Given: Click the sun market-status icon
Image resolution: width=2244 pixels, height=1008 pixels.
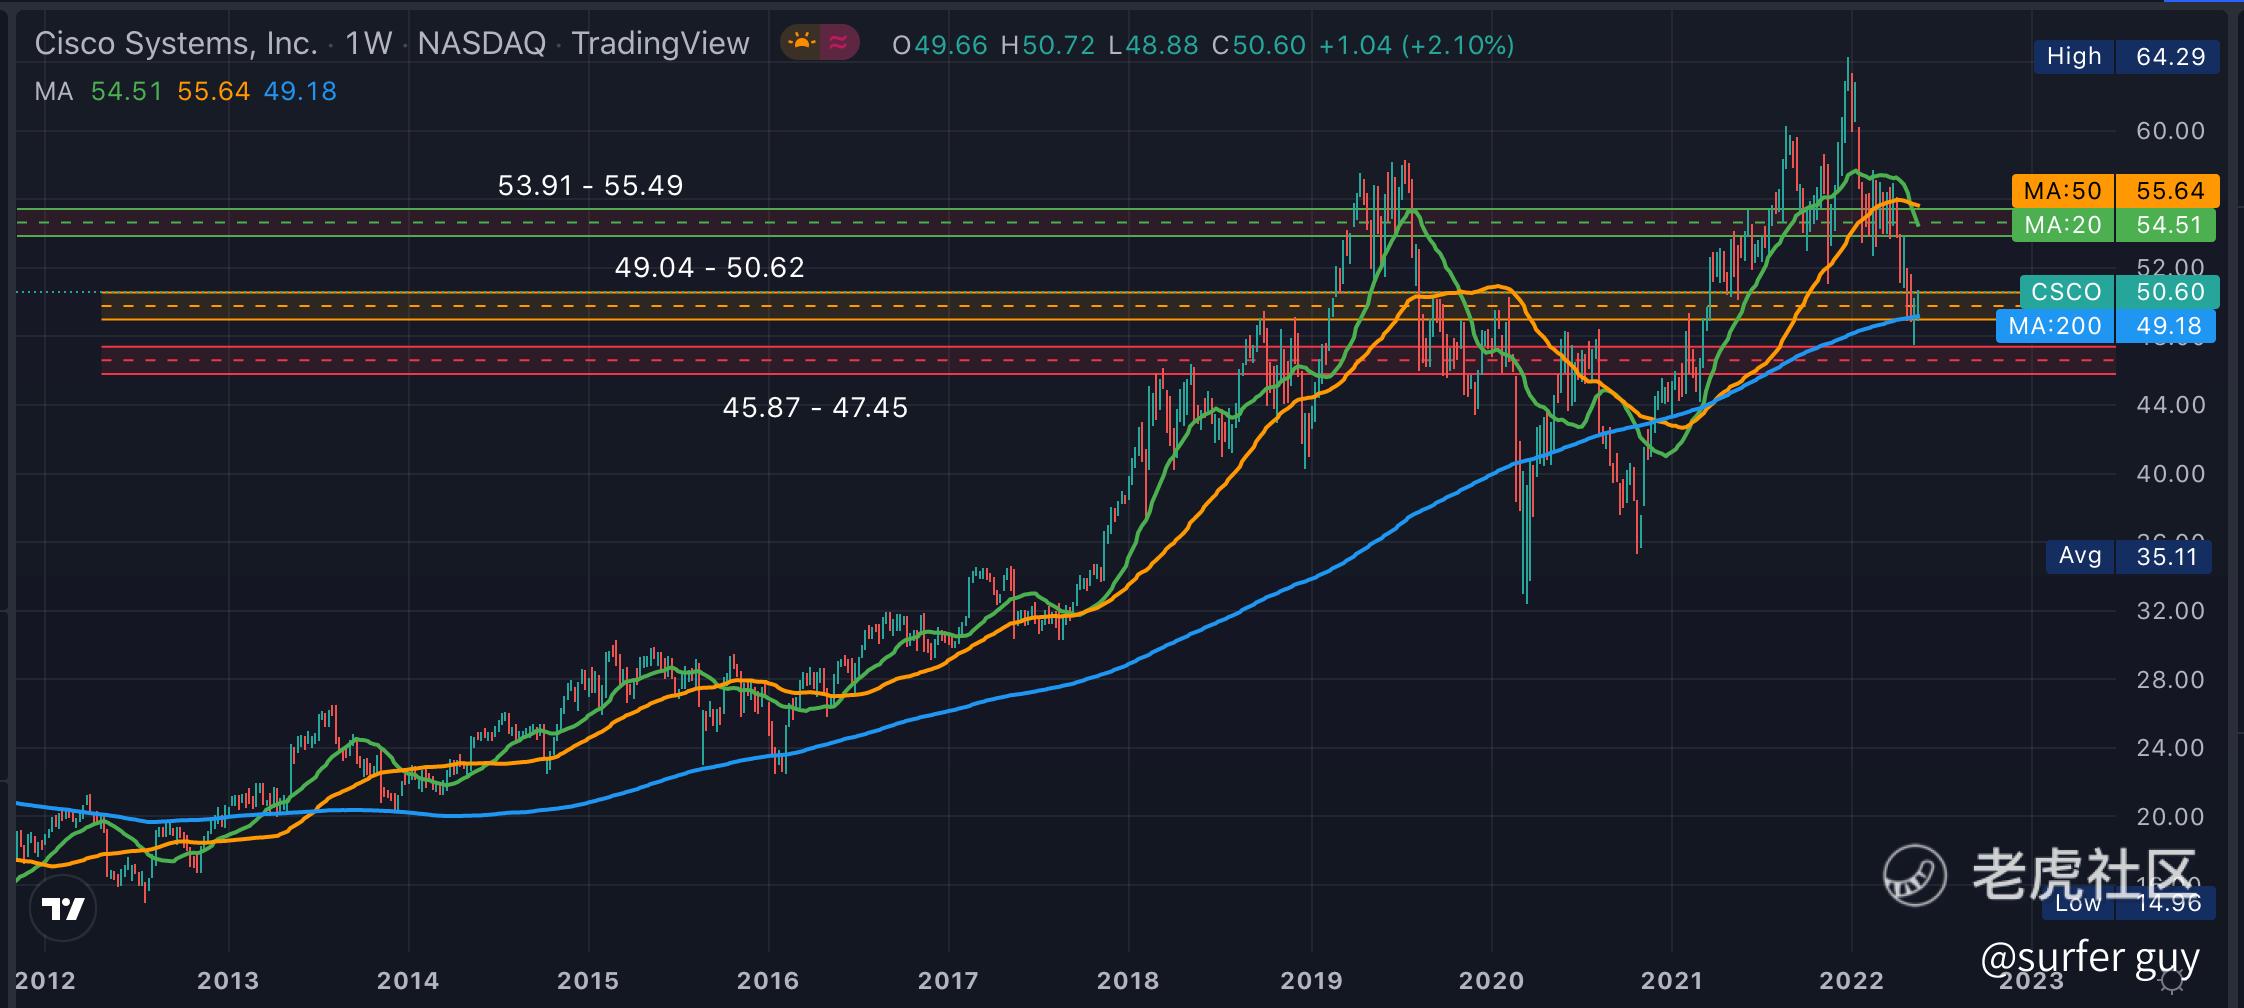Looking at the screenshot, I should 801,42.
